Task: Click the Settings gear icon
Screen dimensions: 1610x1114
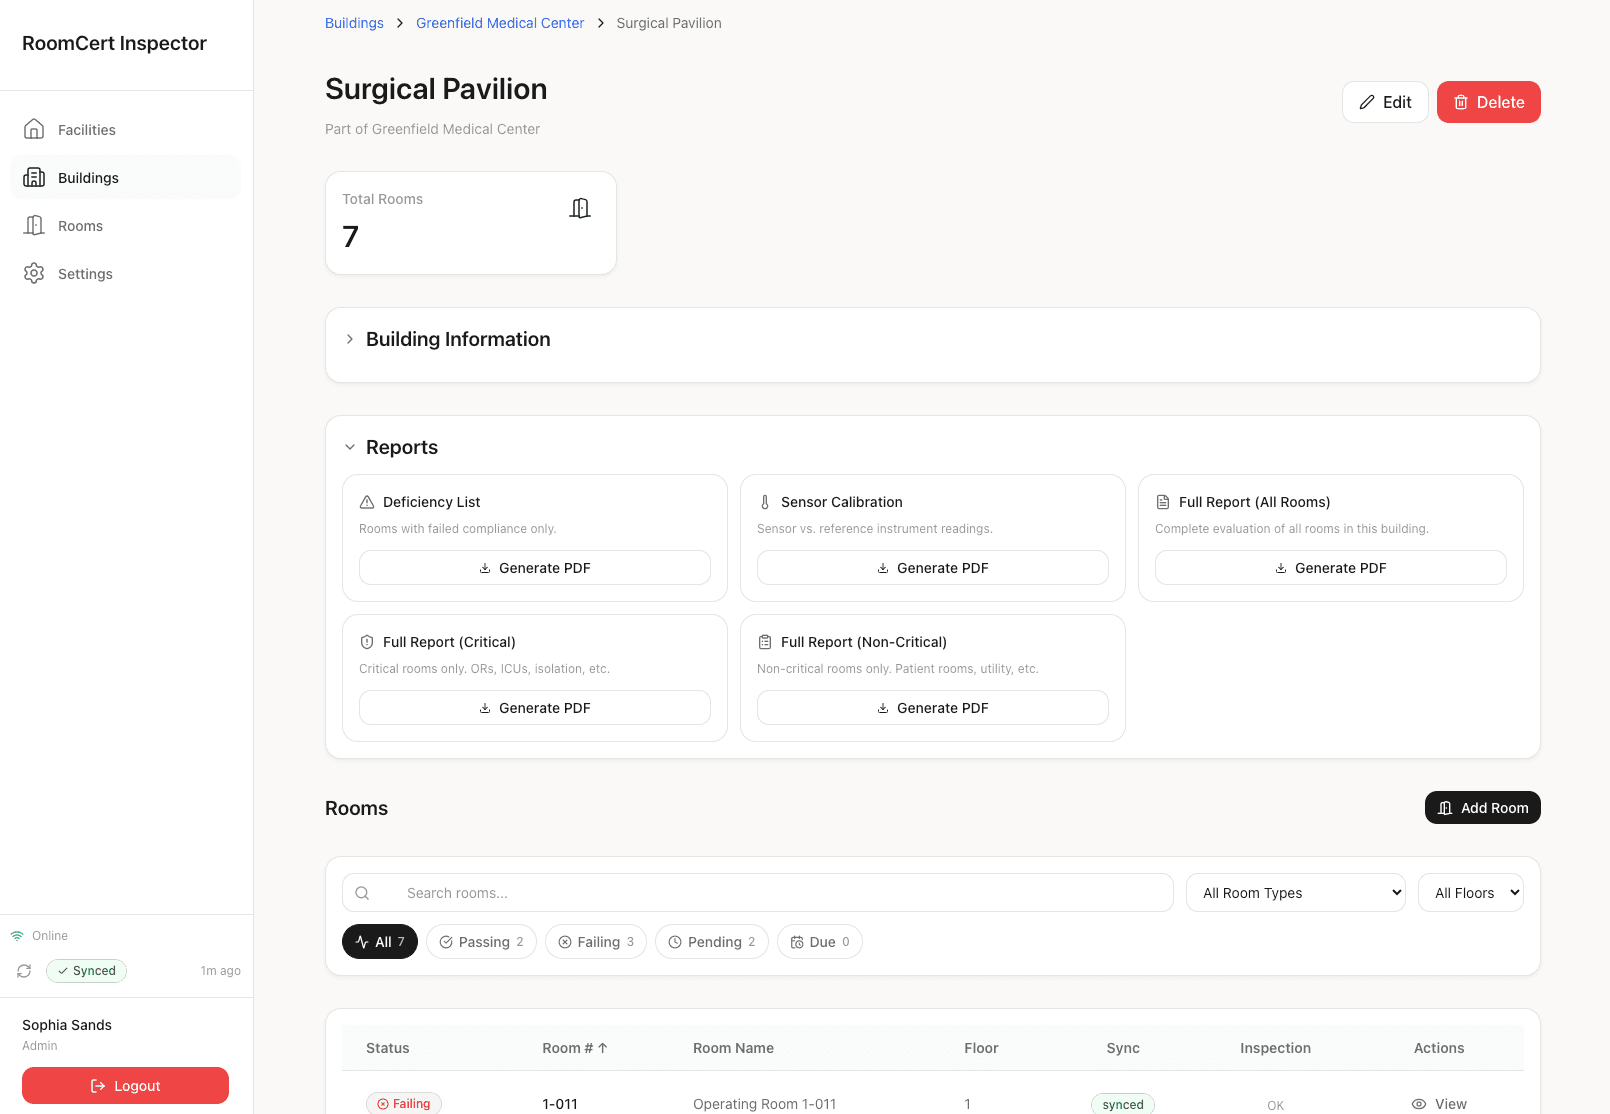Action: pos(34,273)
